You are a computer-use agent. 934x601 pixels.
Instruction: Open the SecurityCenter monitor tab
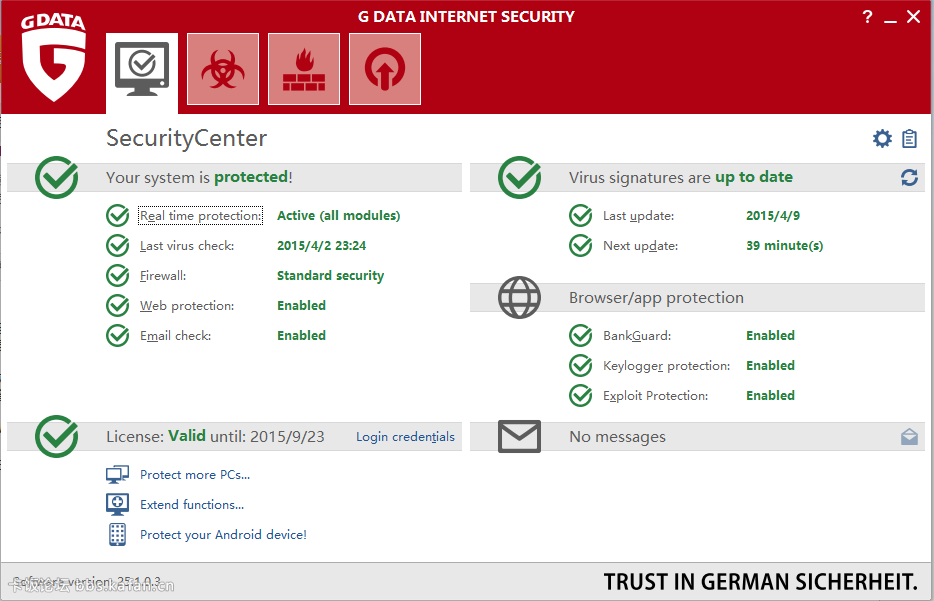point(142,69)
